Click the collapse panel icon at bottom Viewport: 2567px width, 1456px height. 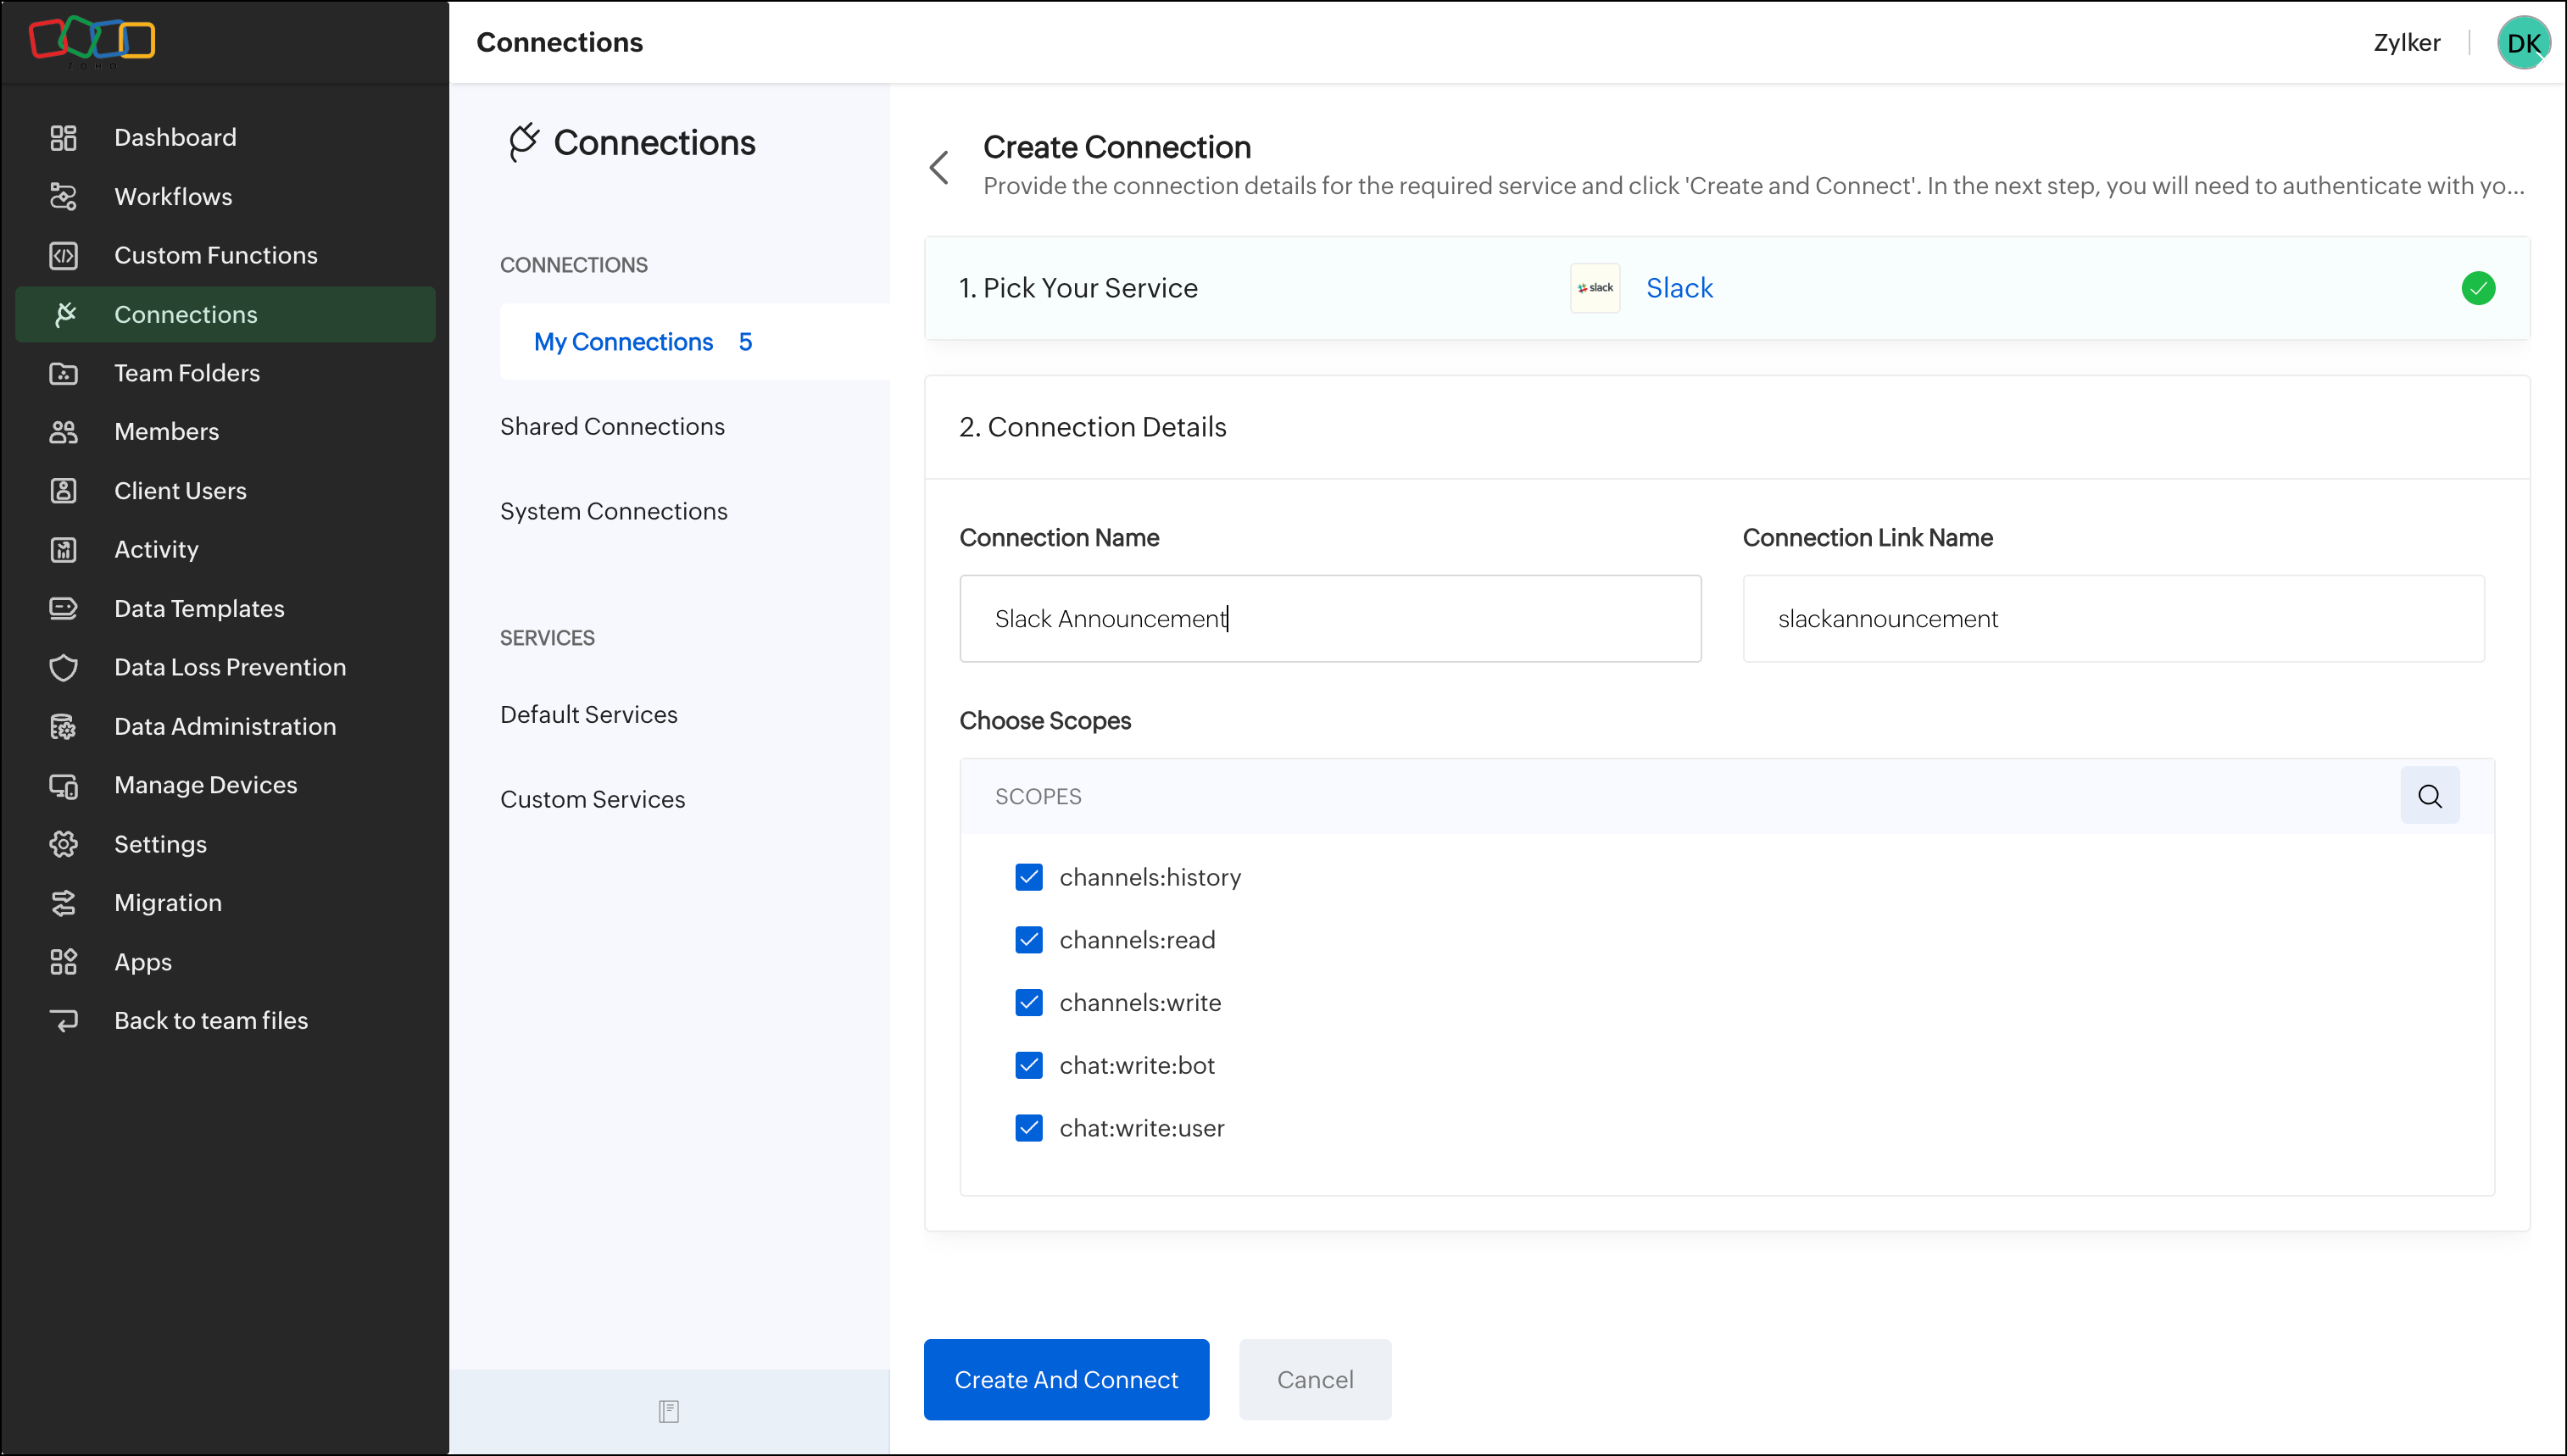(x=669, y=1411)
